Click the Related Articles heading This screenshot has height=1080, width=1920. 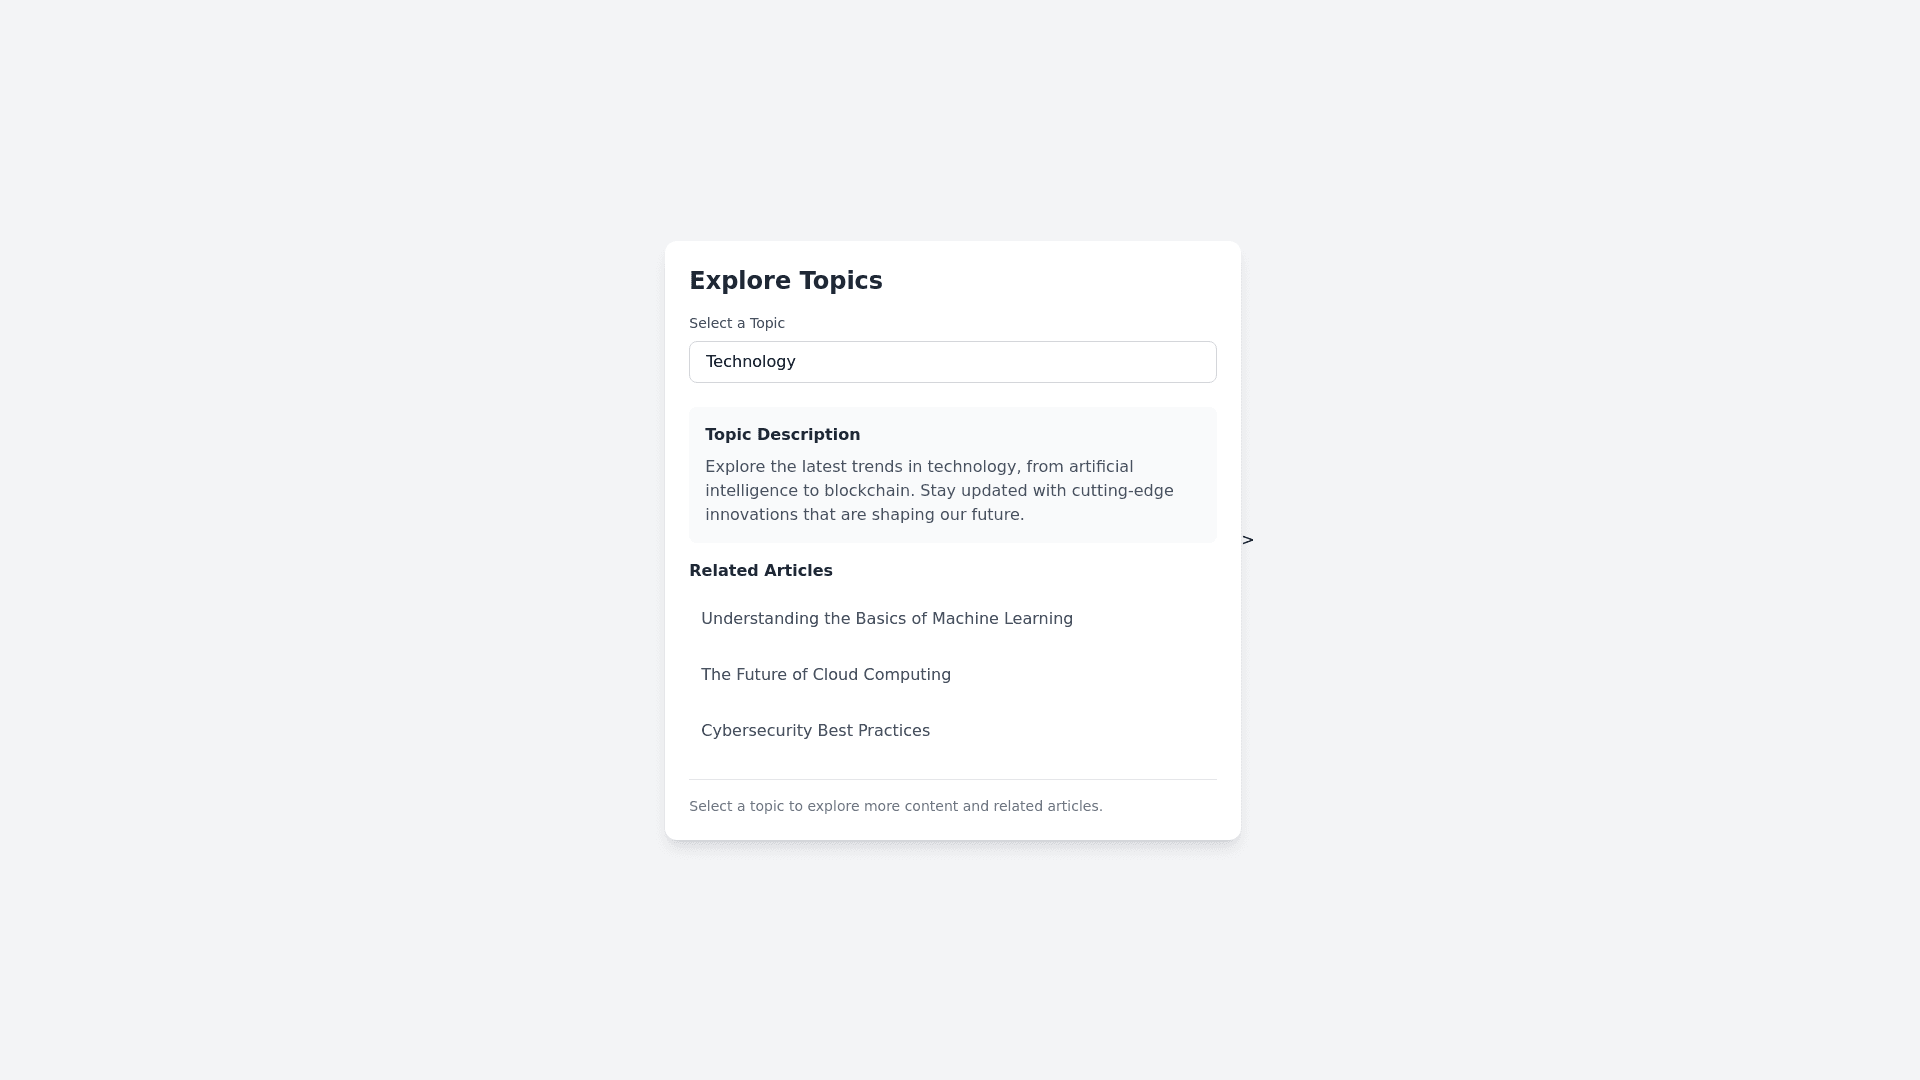[760, 571]
